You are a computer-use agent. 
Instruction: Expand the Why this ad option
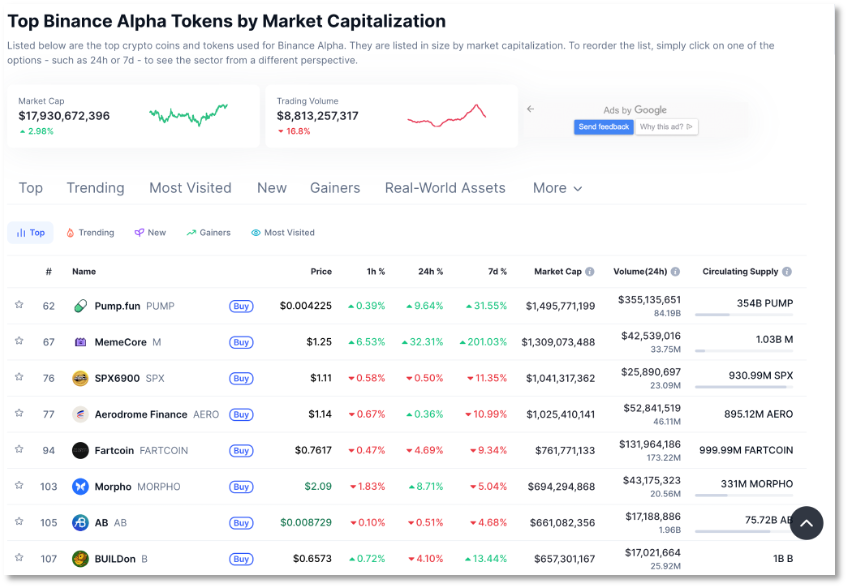click(665, 127)
